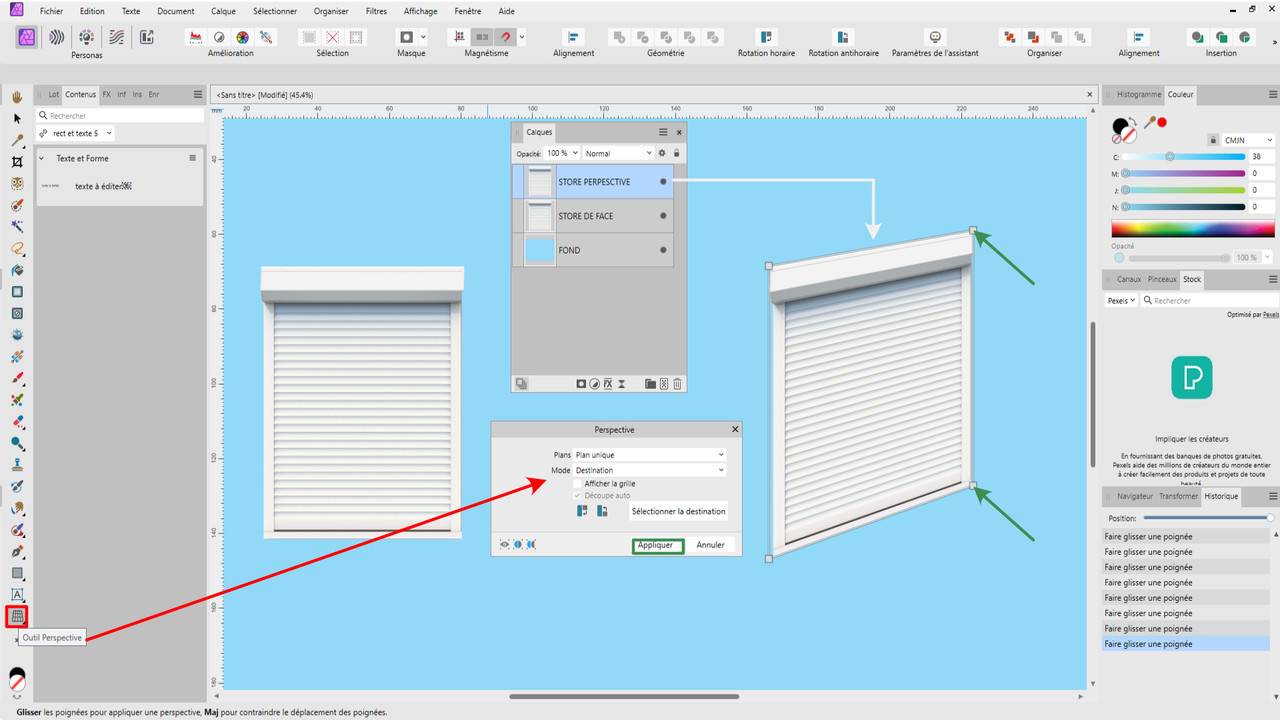
Task: Click the Rotation horaire icon
Action: (x=766, y=37)
